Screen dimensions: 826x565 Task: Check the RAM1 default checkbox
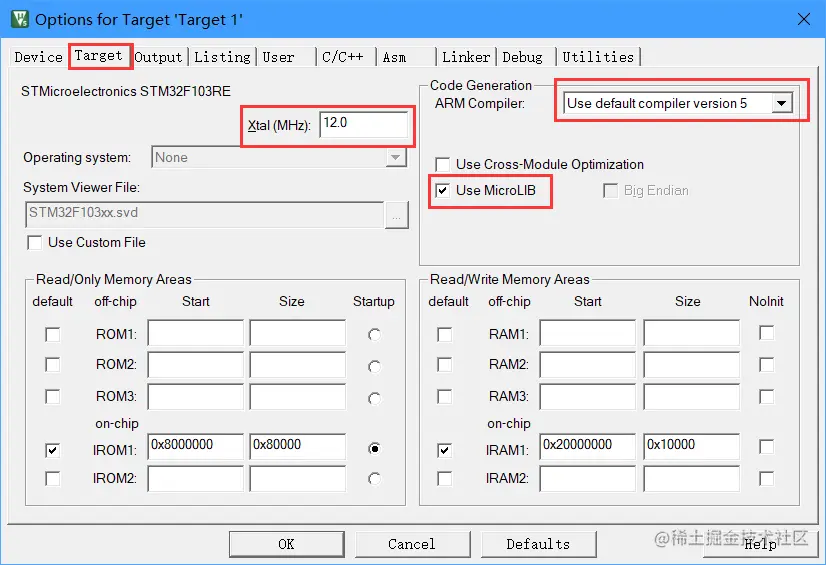point(445,334)
